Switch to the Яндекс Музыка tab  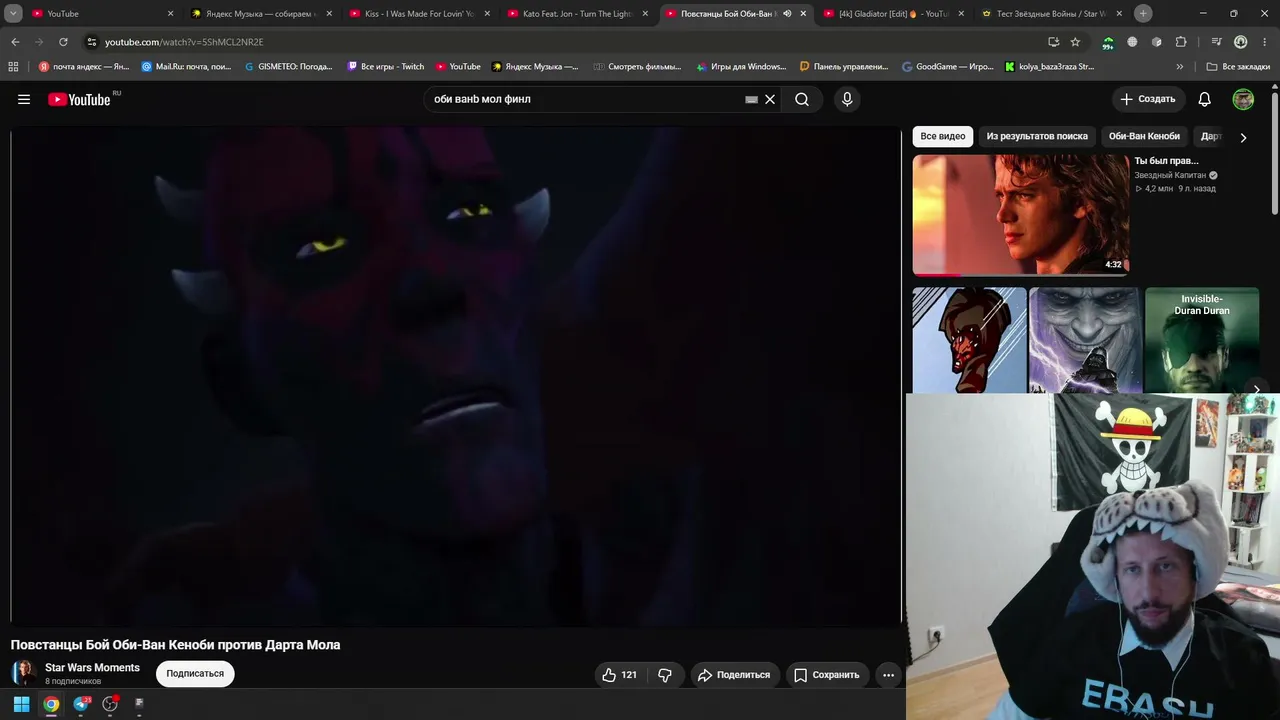[x=261, y=14]
